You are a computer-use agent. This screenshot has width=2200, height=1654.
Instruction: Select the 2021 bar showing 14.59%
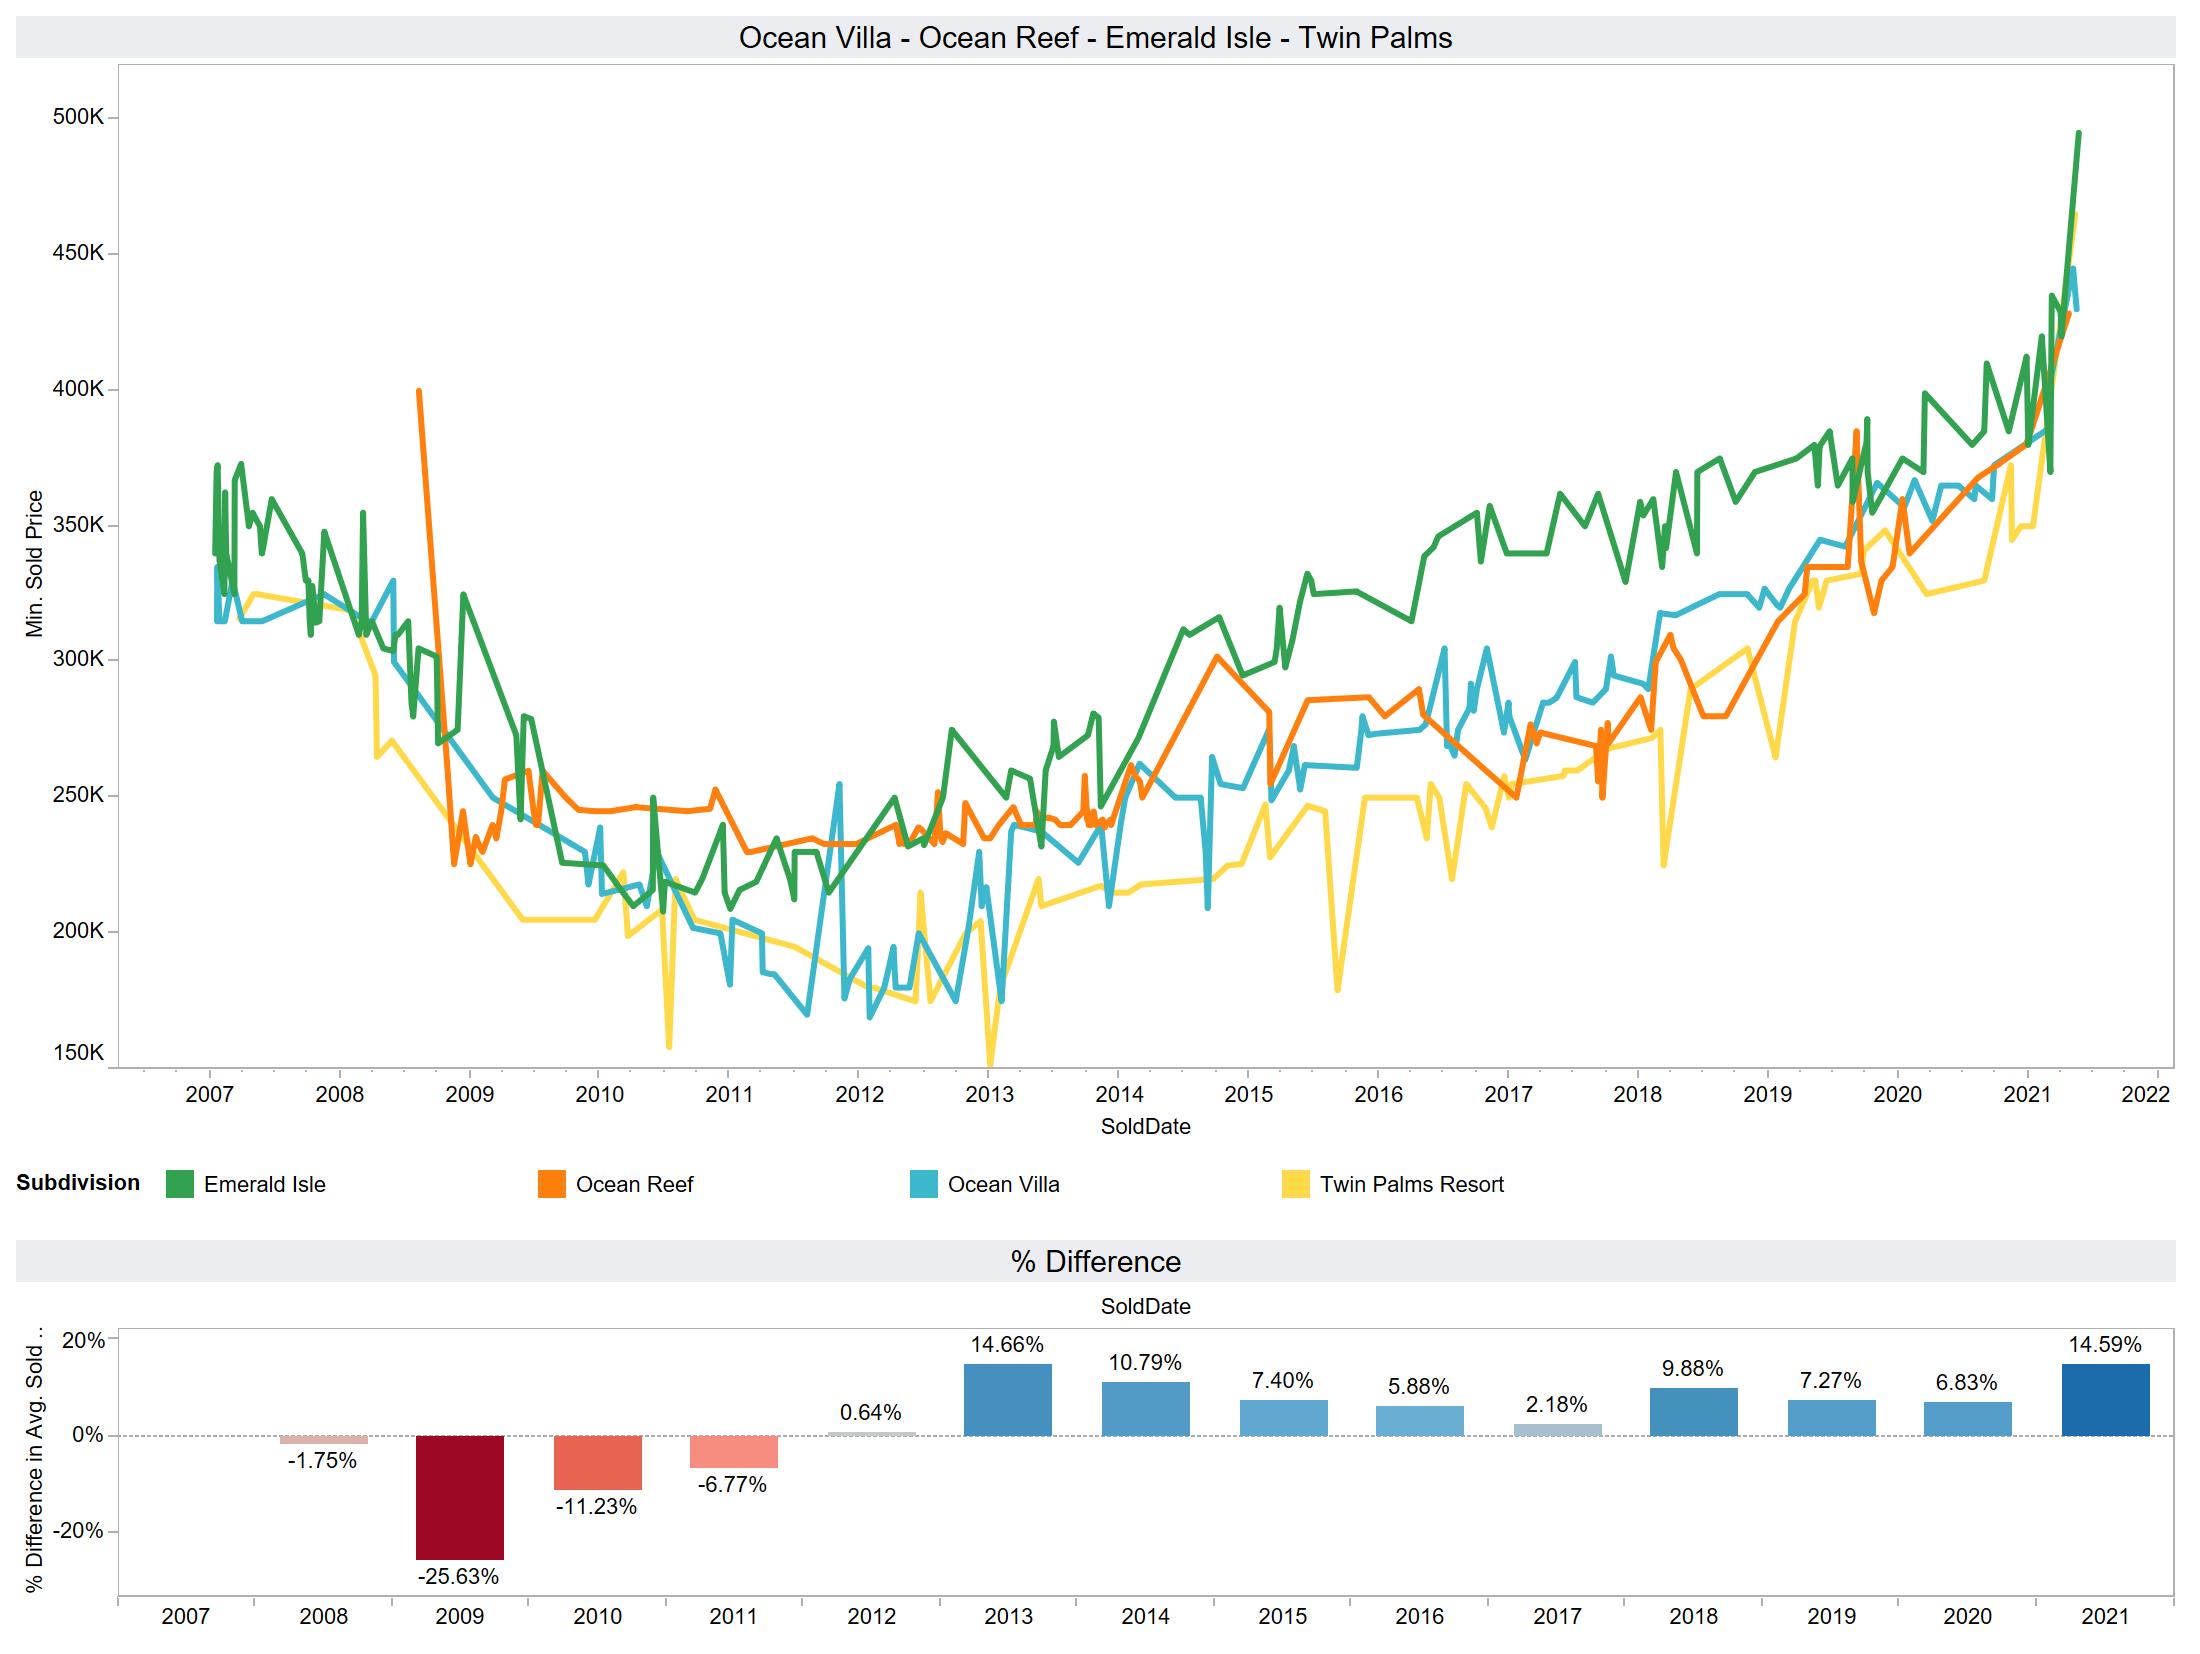point(2106,1400)
